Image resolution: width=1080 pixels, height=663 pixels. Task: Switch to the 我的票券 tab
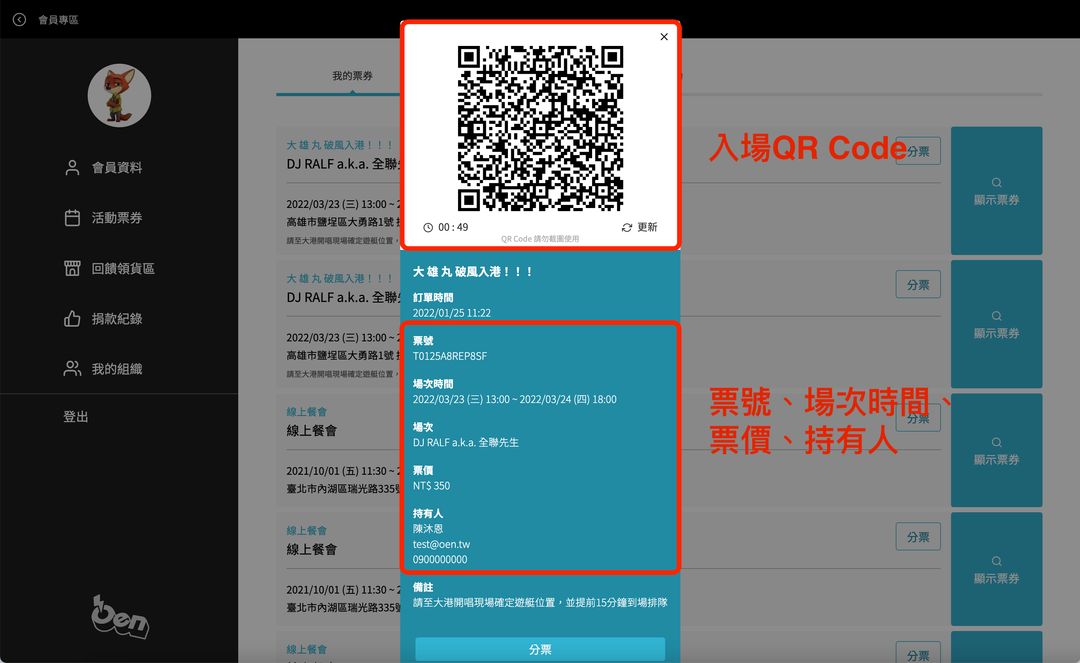tap(352, 76)
